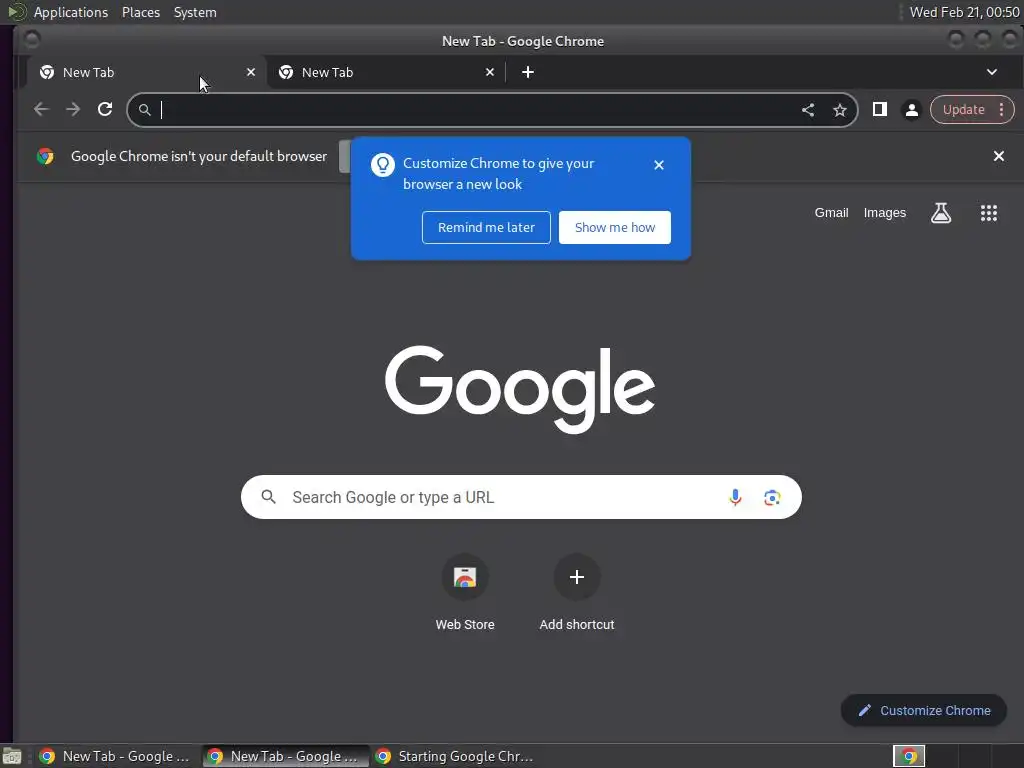Viewport: 1024px width, 768px height.
Task: Click the "Add shortcut" label
Action: [577, 624]
